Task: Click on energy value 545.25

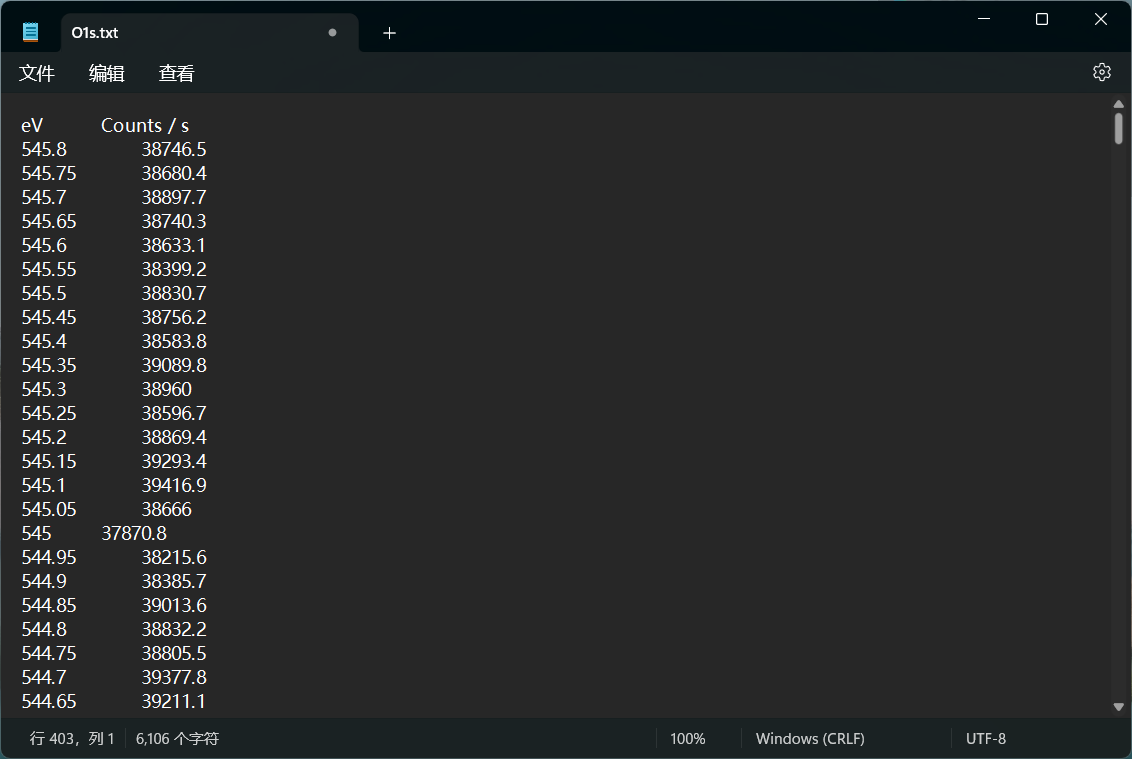Action: coord(48,413)
